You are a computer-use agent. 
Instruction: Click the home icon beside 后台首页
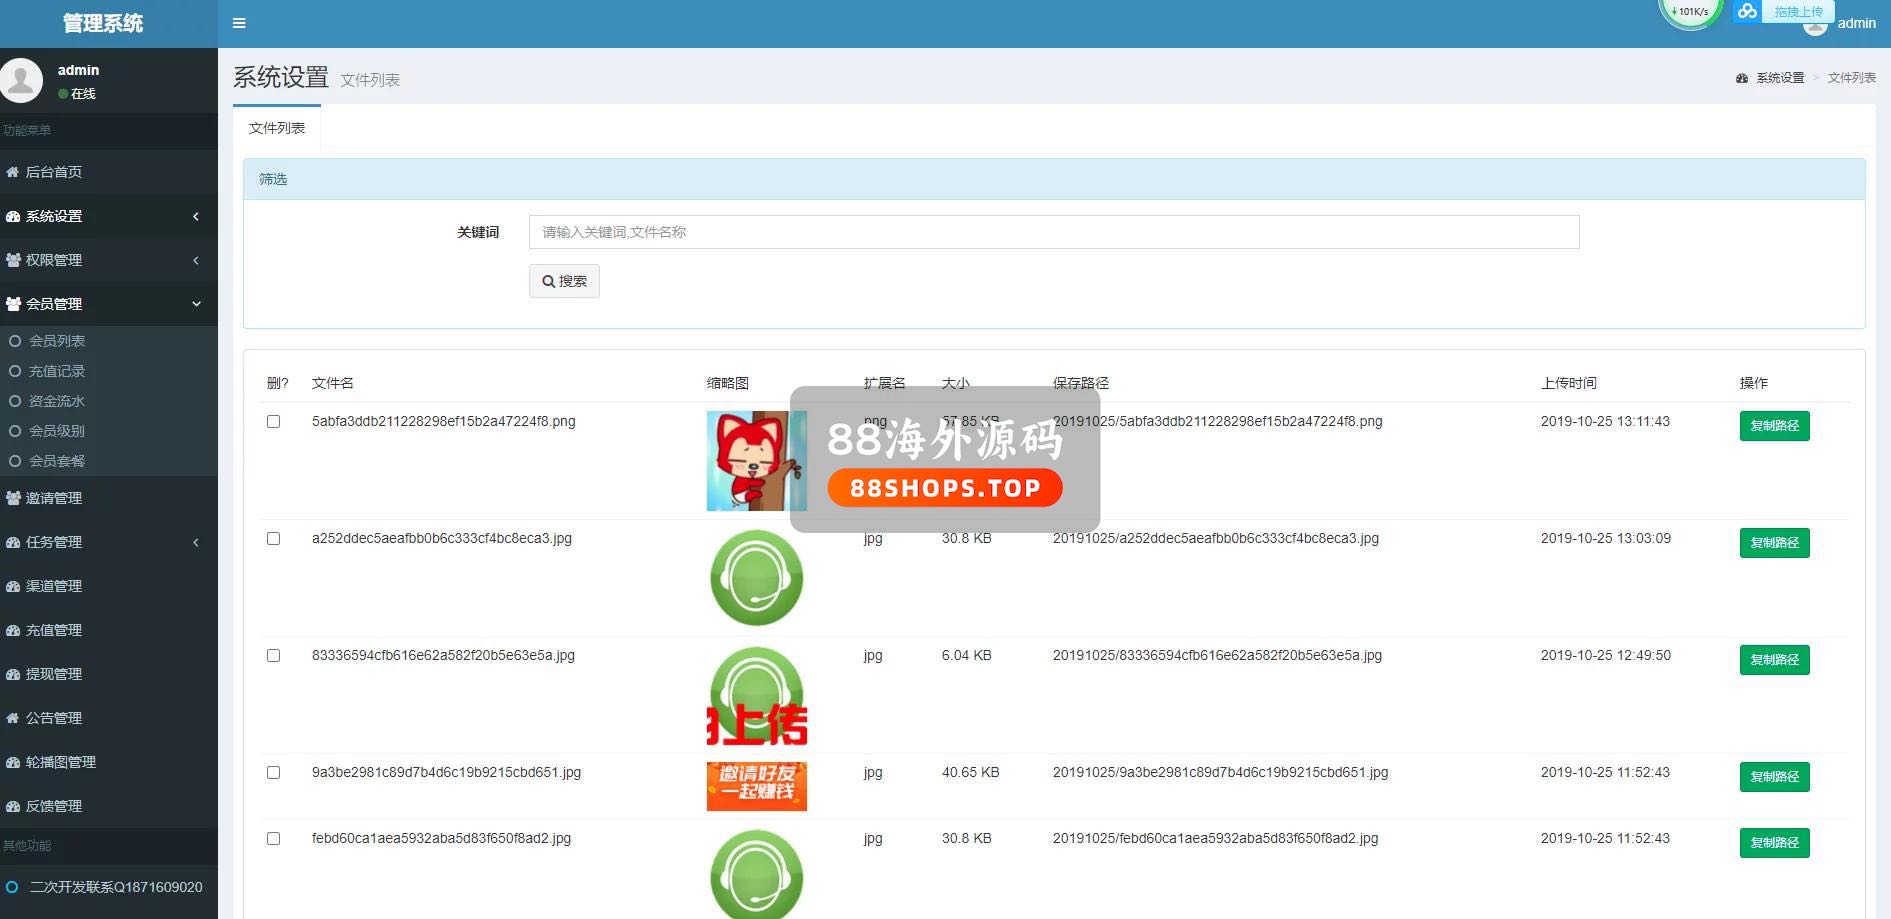pos(13,172)
